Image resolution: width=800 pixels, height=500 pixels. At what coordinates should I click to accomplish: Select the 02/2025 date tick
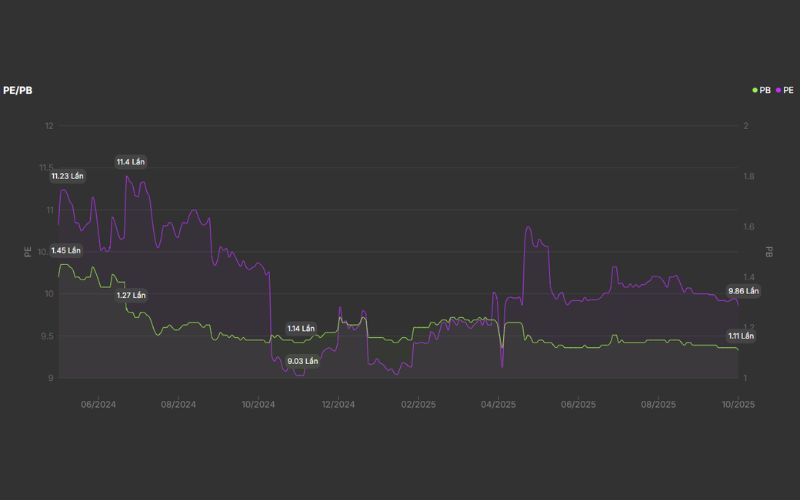(x=418, y=405)
